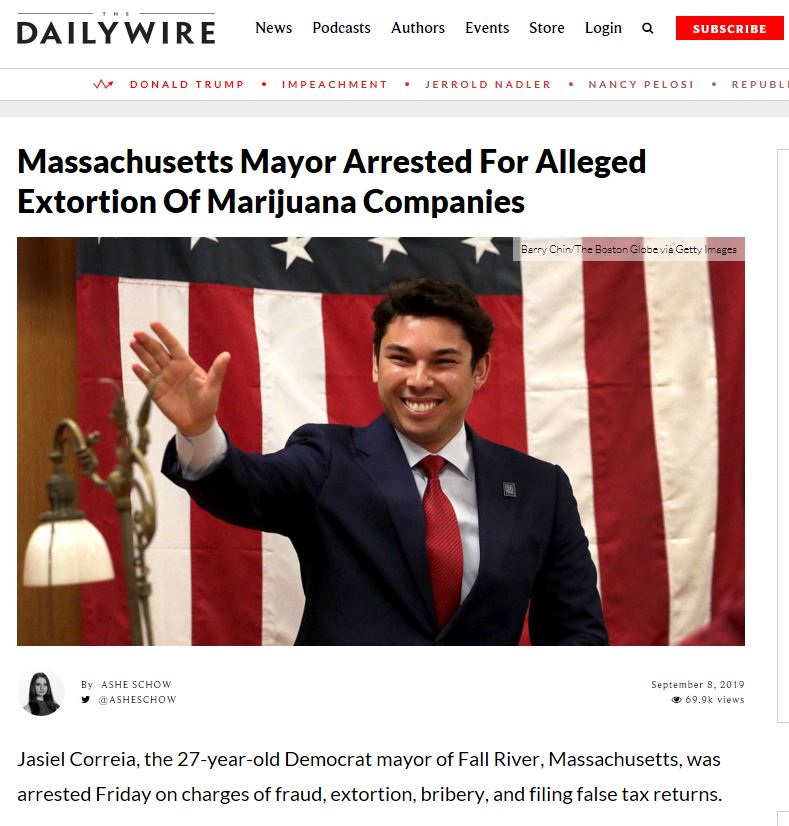Image resolution: width=789 pixels, height=826 pixels.
Task: Click the Twitter bird icon
Action: tap(86, 700)
